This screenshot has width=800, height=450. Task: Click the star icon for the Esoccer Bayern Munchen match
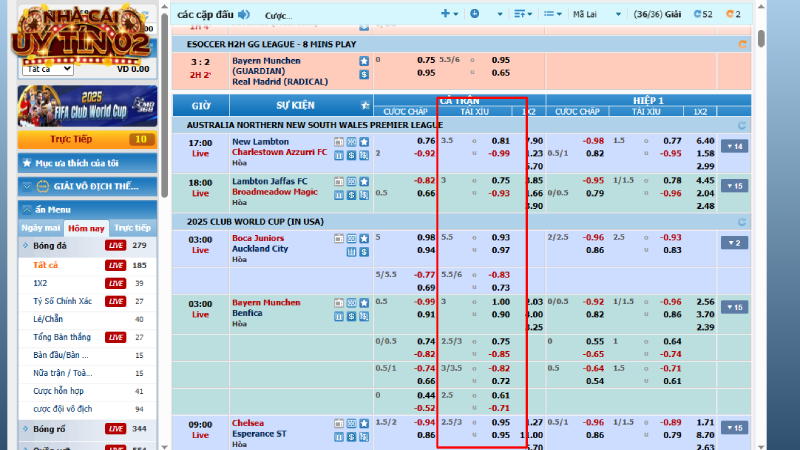coord(364,61)
